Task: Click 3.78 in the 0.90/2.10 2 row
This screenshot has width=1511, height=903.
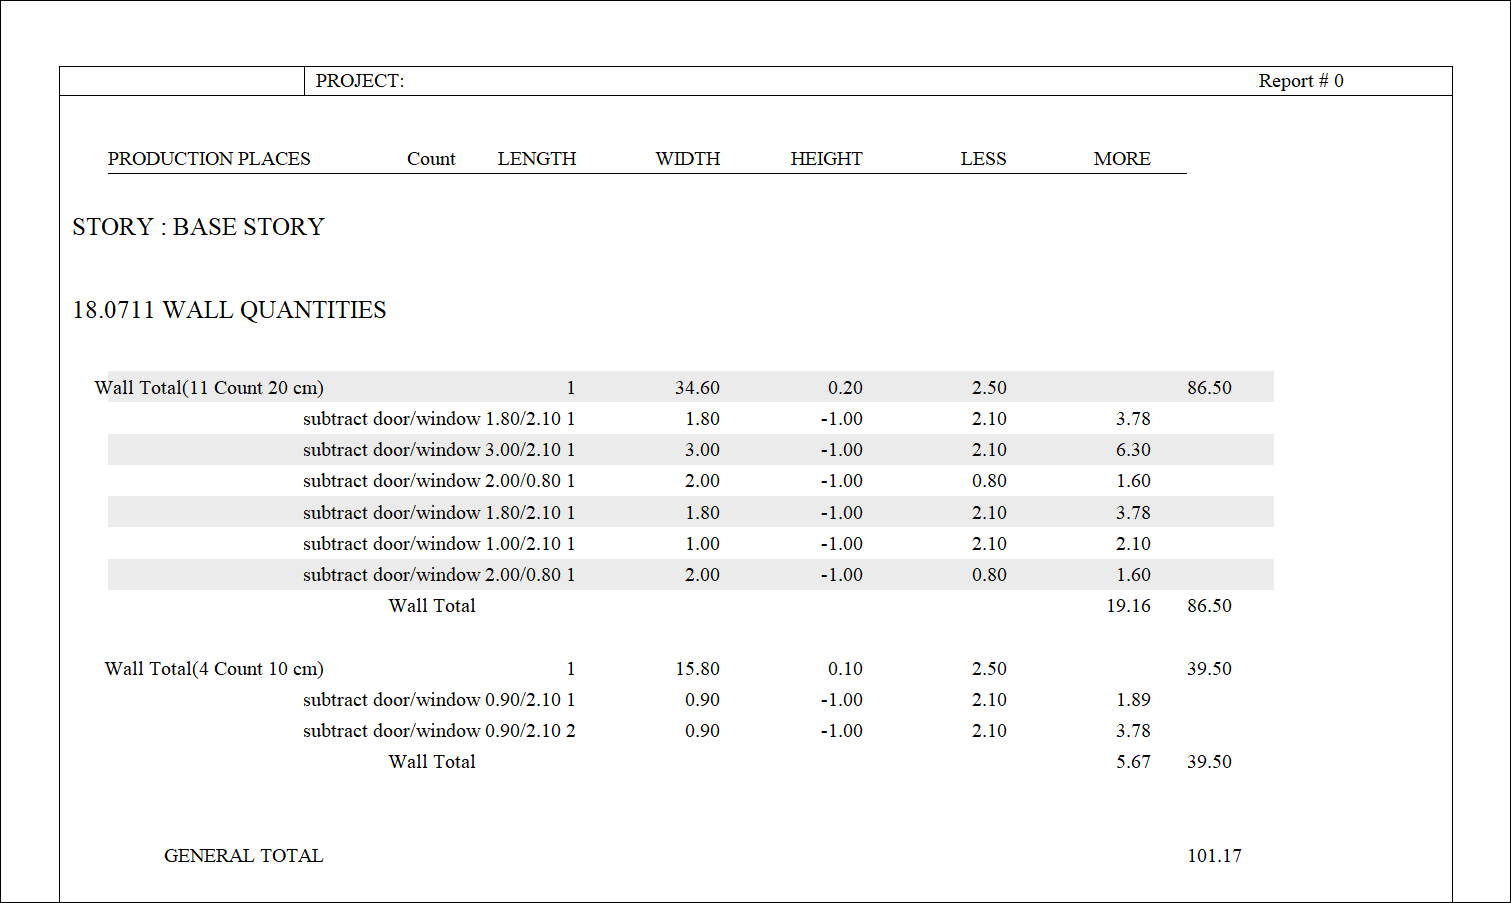Action: pyautogui.click(x=1133, y=731)
